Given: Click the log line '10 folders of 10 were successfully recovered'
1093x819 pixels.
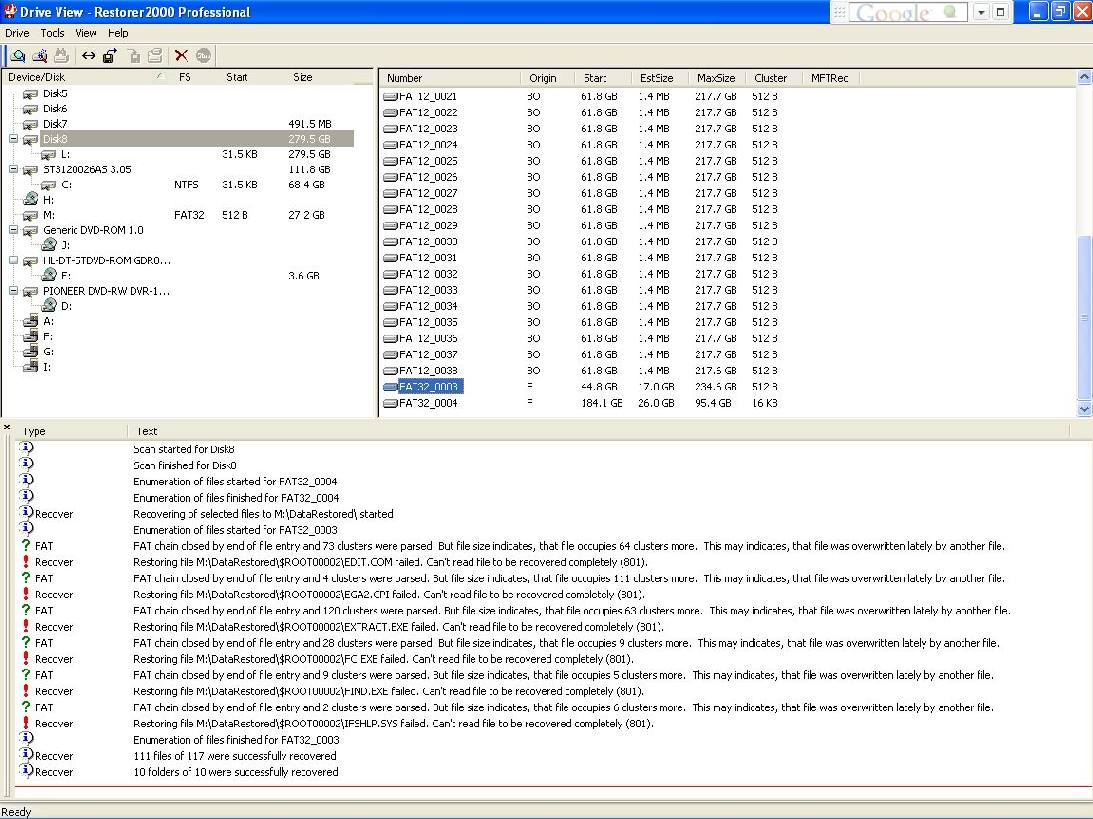Looking at the screenshot, I should pyautogui.click(x=236, y=772).
